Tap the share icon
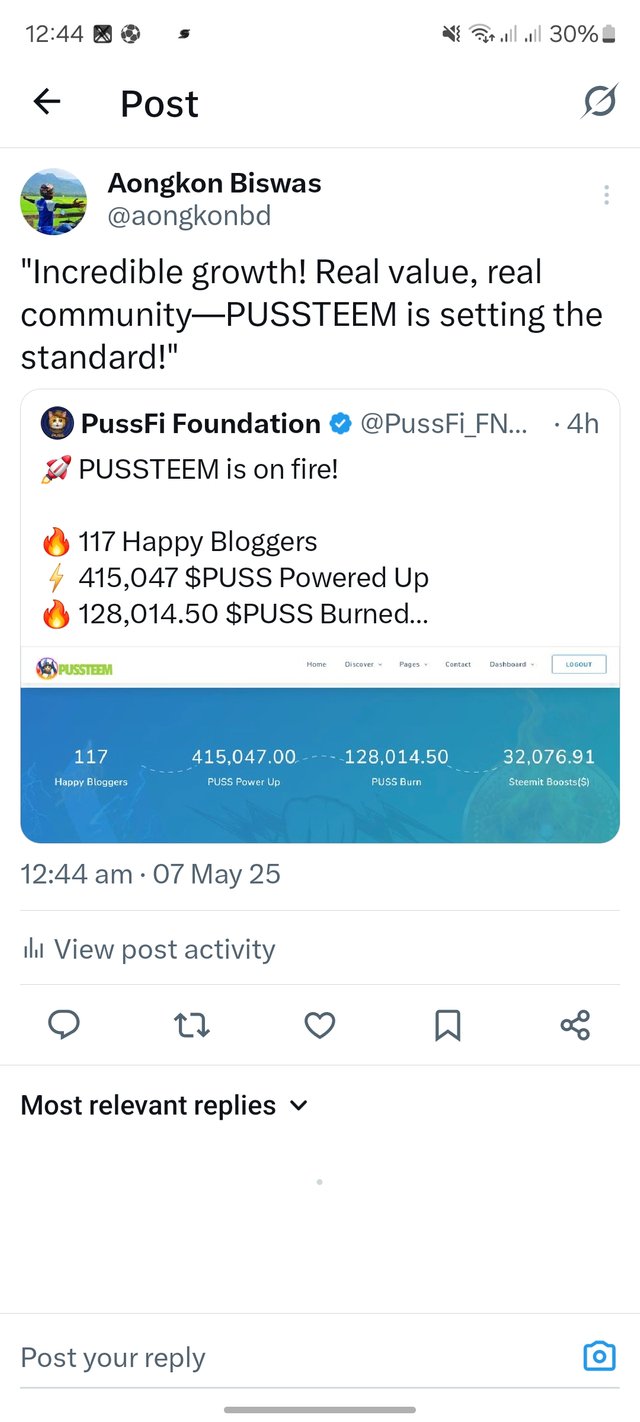The width and height of the screenshot is (640, 1422). pos(575,1025)
